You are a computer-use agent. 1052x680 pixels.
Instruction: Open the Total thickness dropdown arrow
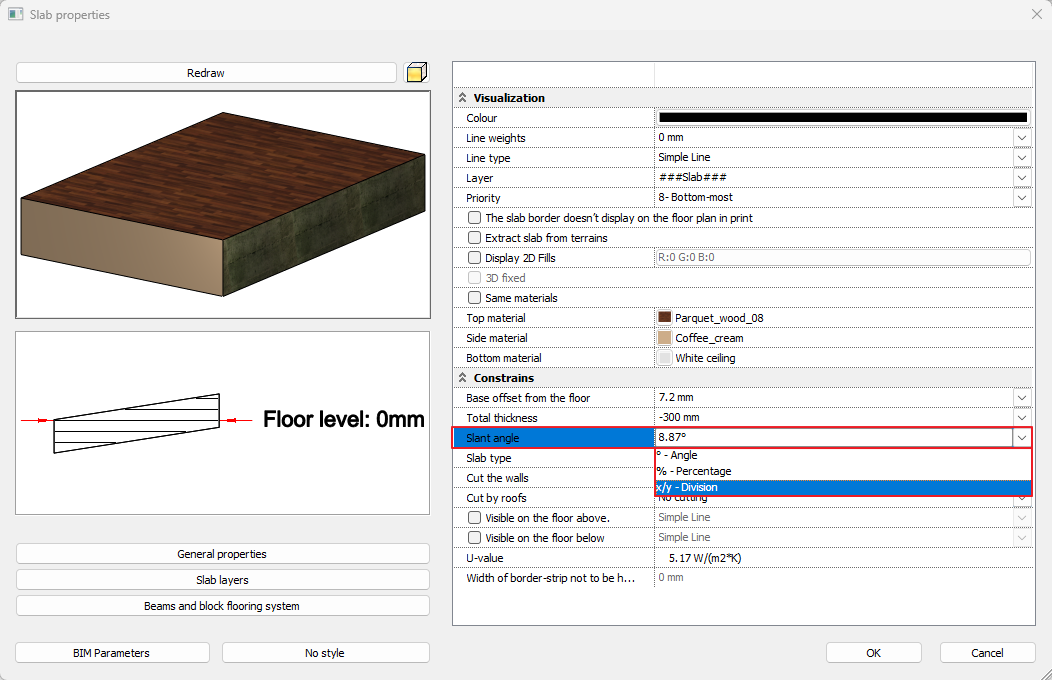1022,418
